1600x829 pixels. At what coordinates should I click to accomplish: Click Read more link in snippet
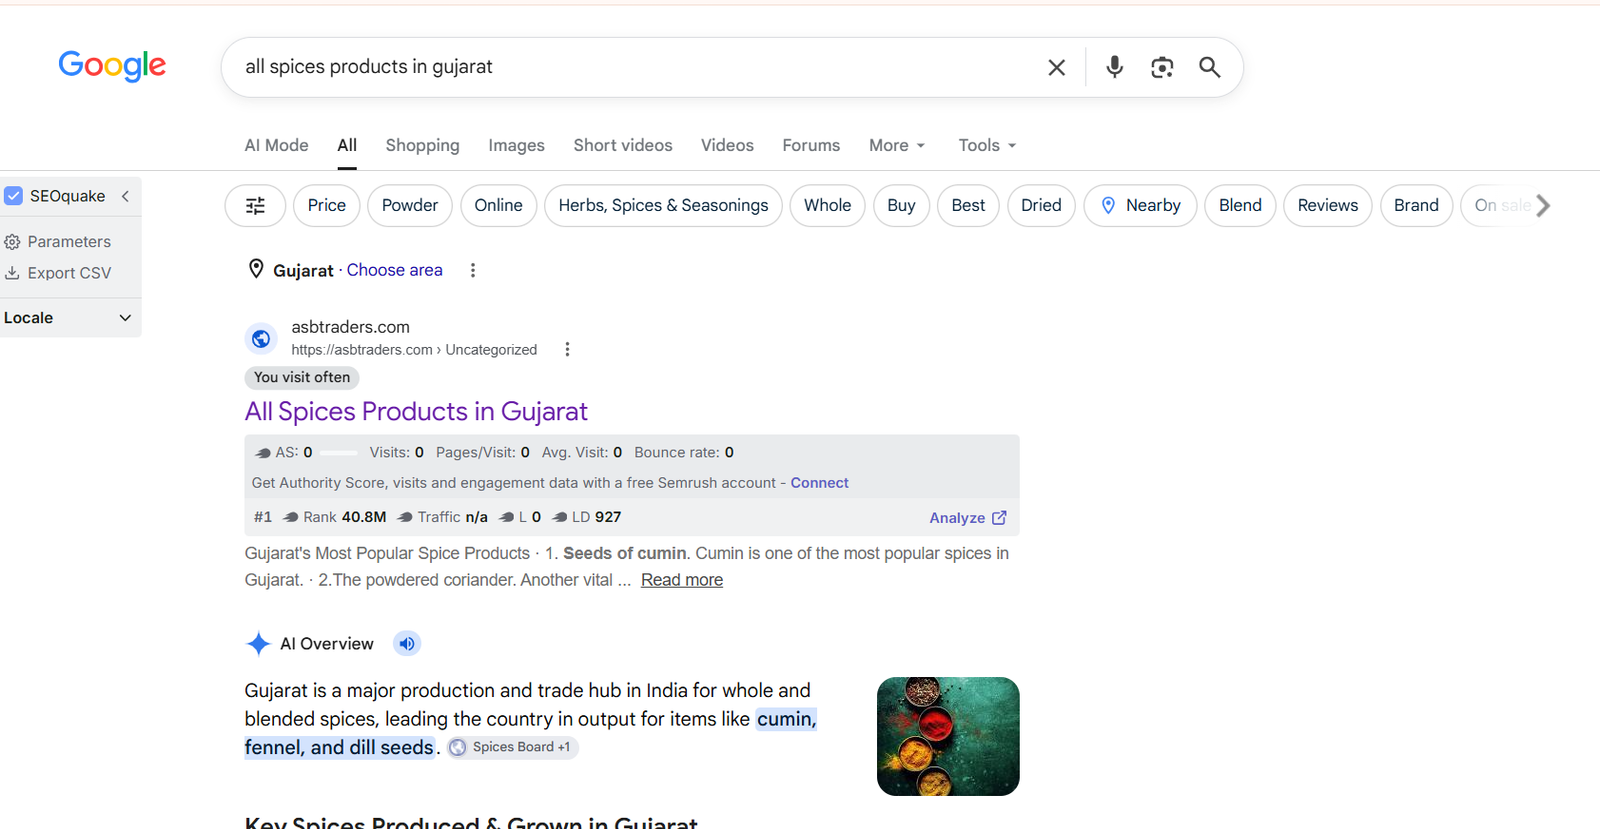pos(682,580)
